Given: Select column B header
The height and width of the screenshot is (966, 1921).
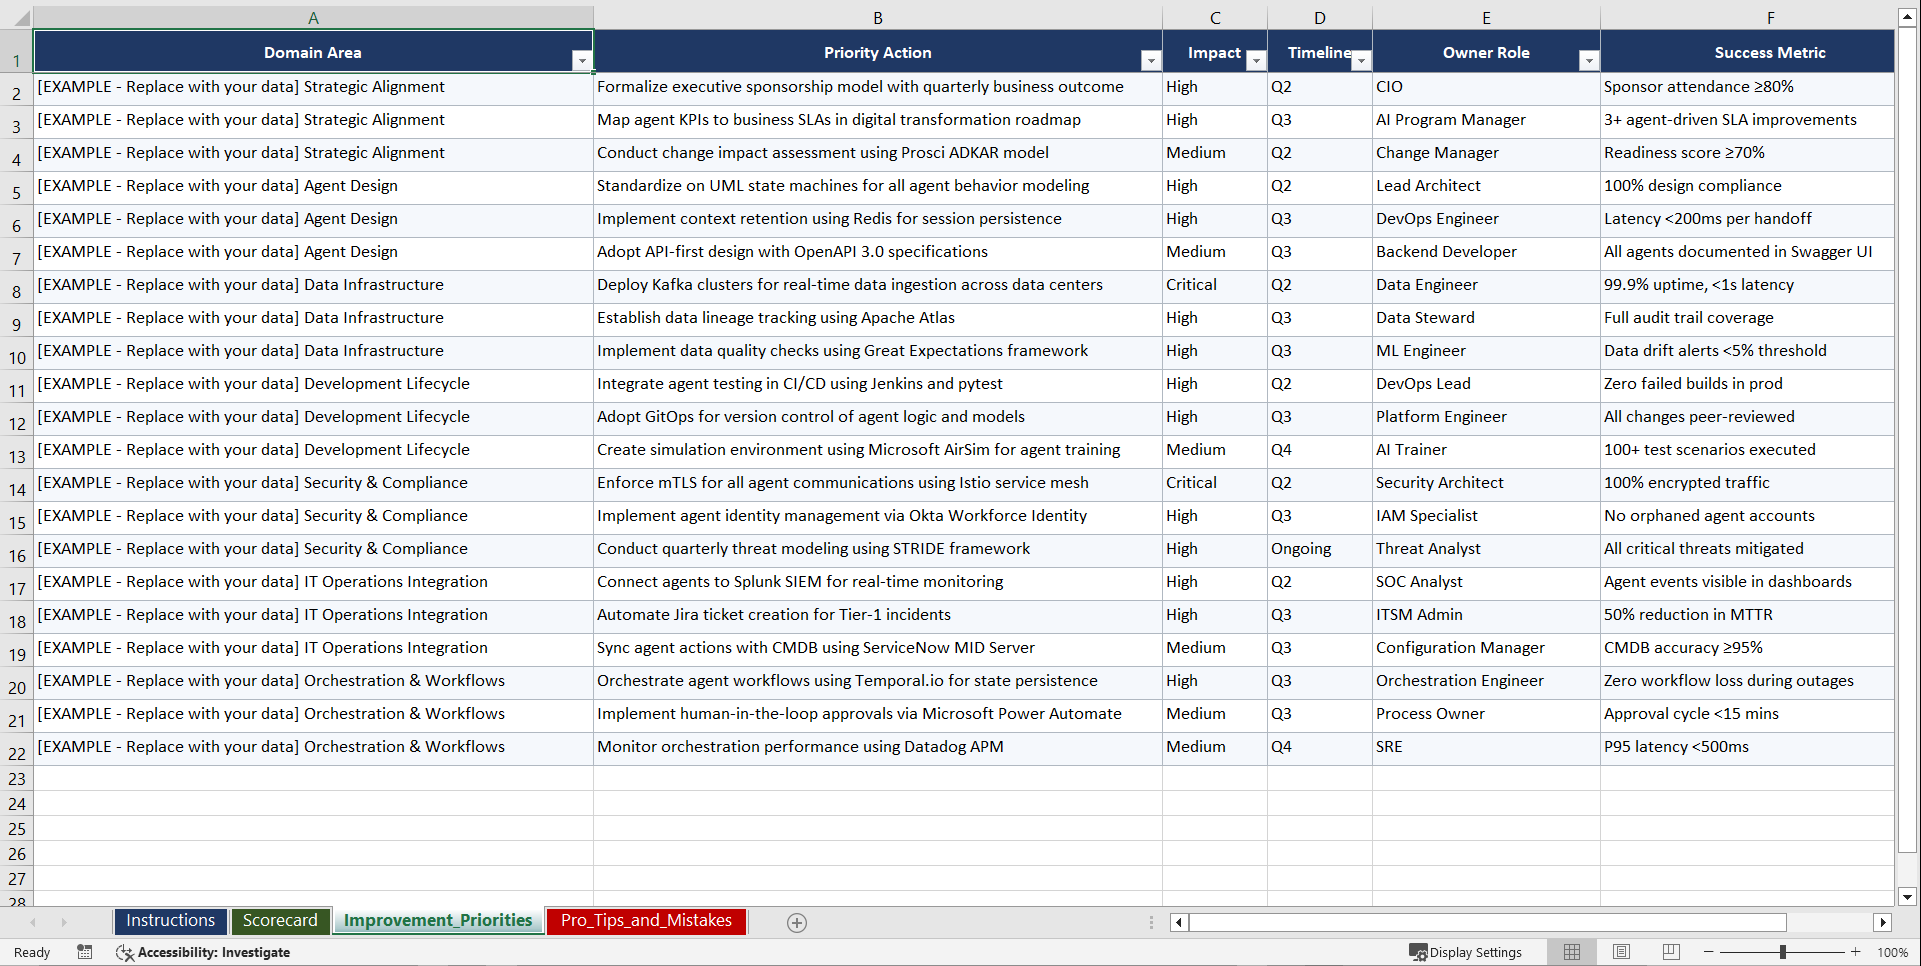Looking at the screenshot, I should click(x=877, y=17).
